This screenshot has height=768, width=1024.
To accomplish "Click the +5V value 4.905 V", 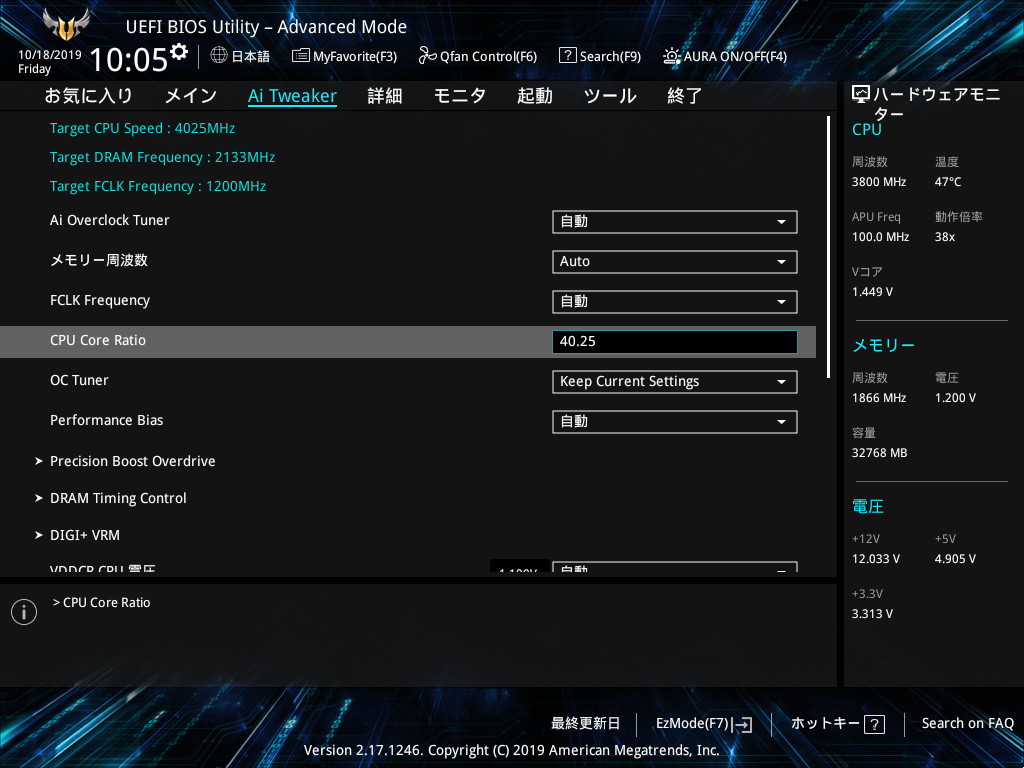I will (x=955, y=559).
